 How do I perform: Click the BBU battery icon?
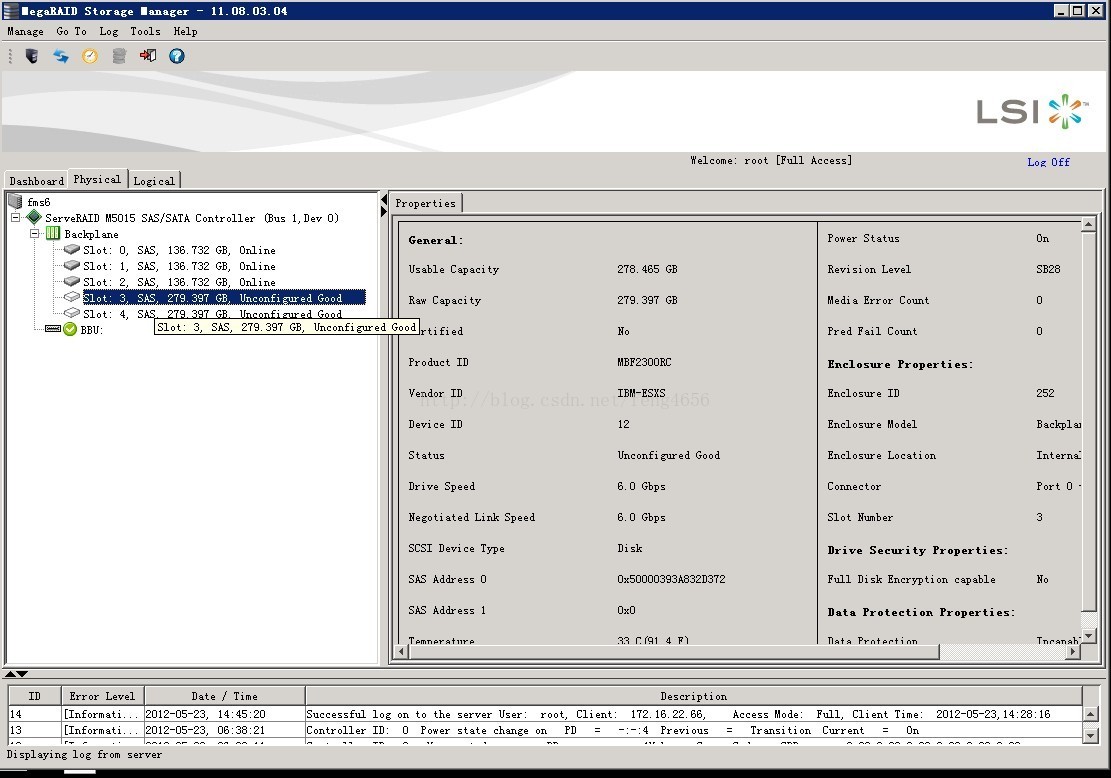(52, 329)
